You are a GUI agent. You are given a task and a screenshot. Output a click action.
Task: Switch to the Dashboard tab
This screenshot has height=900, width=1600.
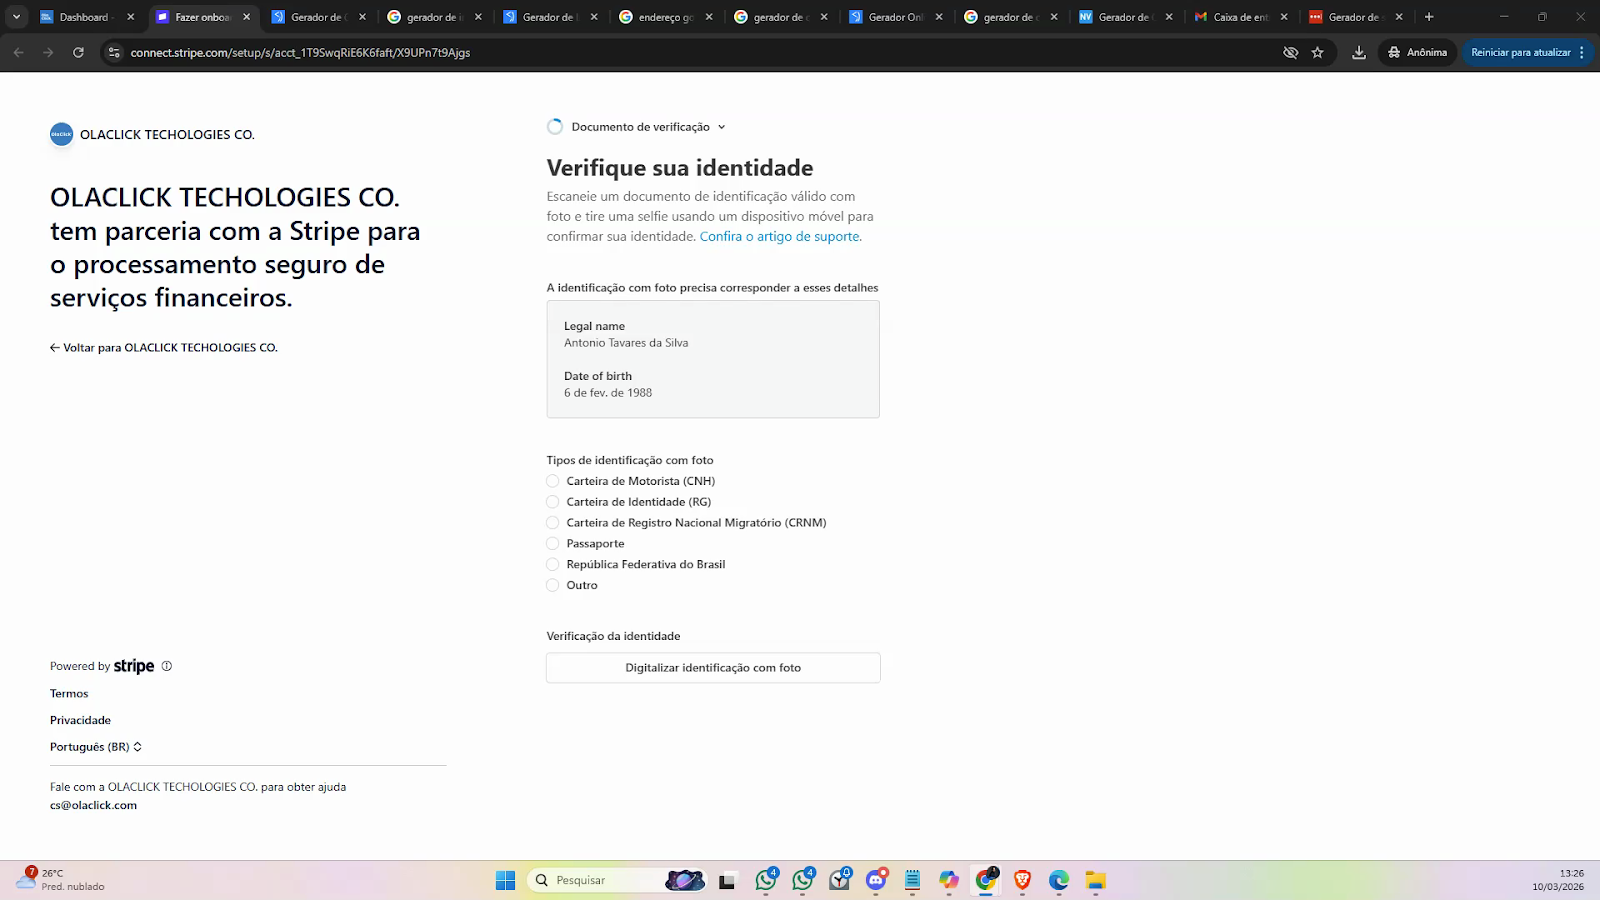click(x=84, y=17)
